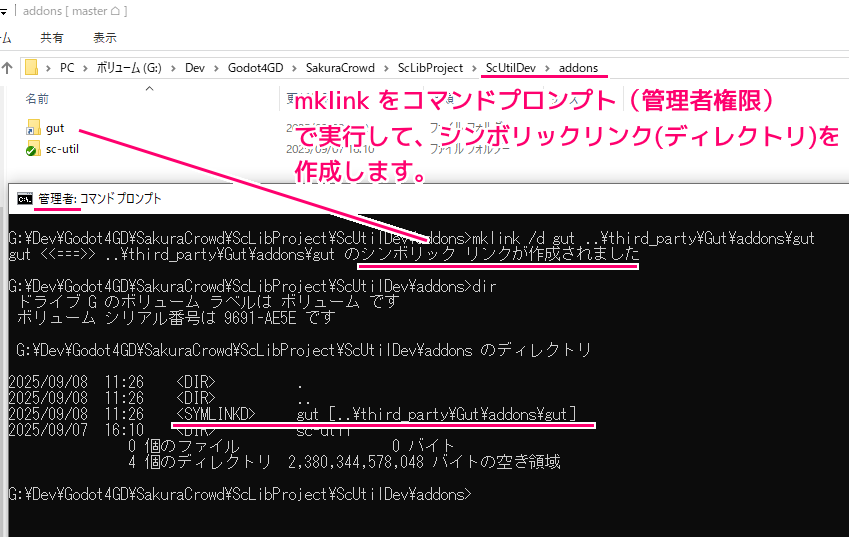The image size is (849, 537).
Task: Click the ドライブ G のボリューム ラベル line
Action: [x=208, y=302]
